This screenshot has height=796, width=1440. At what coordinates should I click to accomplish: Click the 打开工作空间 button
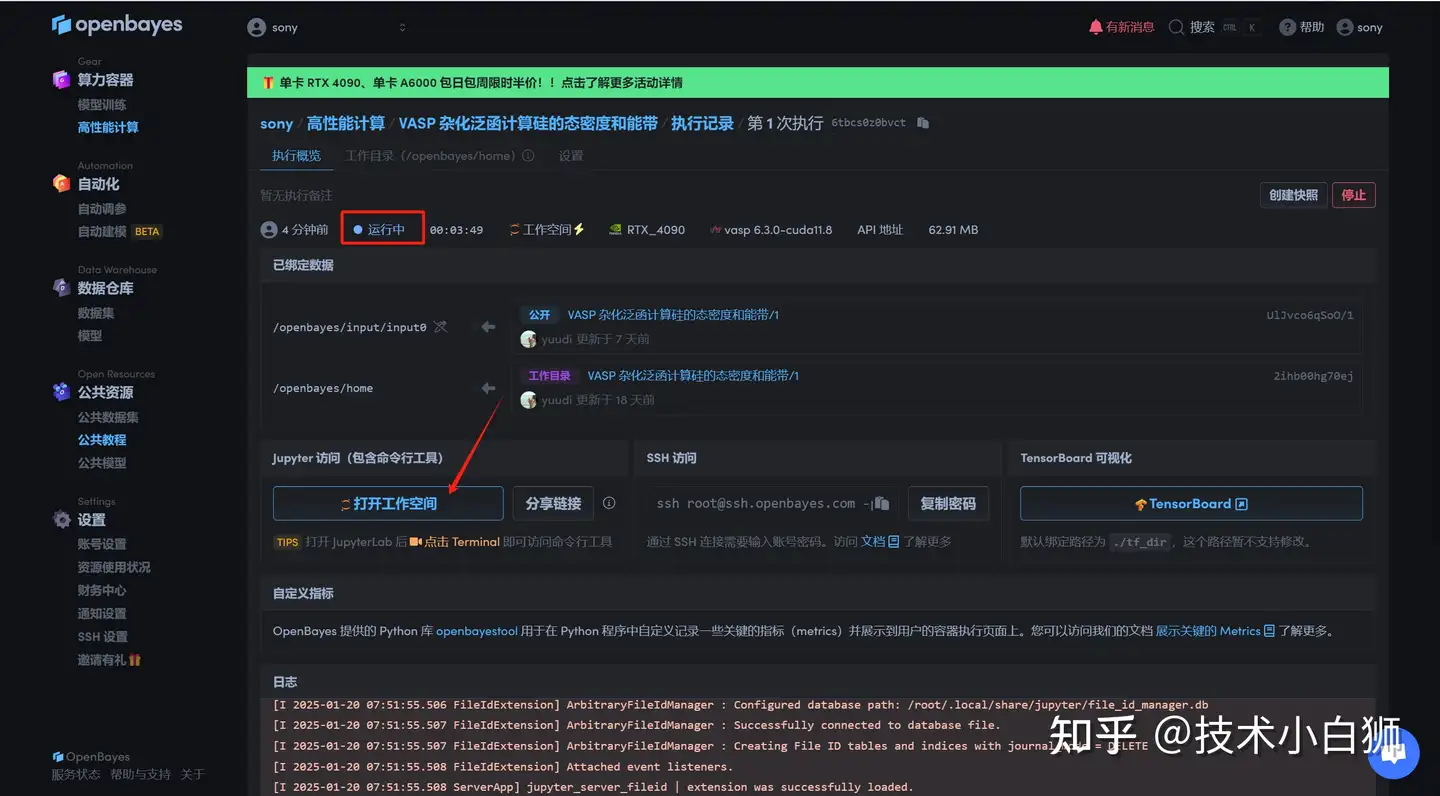(388, 503)
